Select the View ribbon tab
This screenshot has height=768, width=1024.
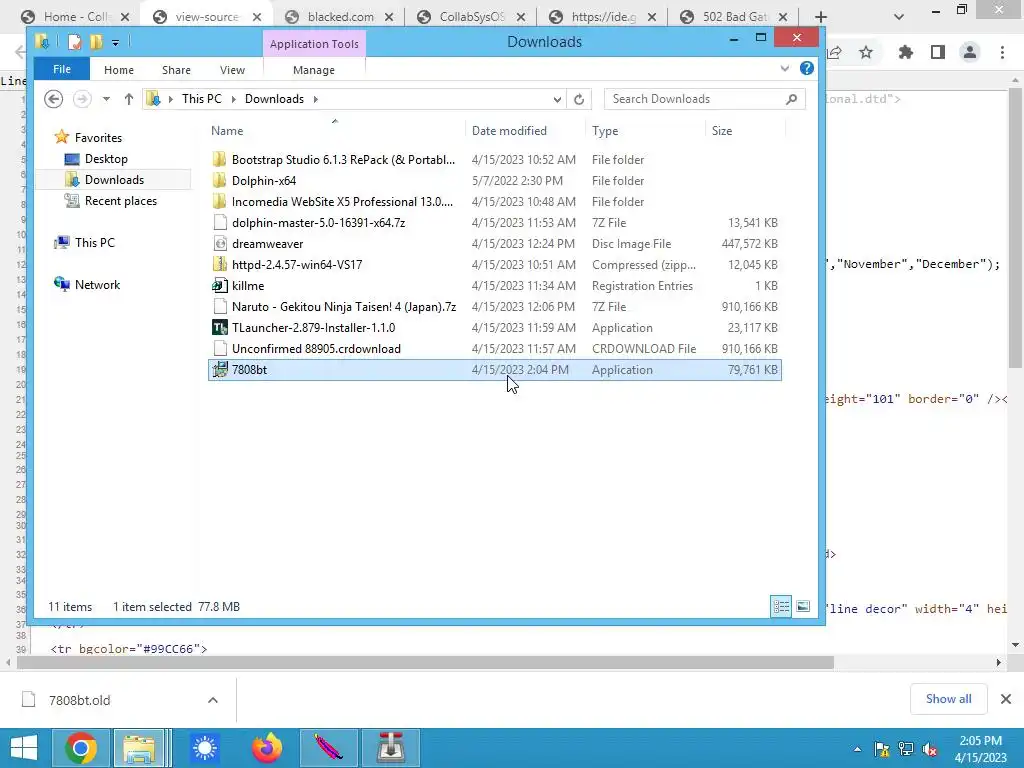pyautogui.click(x=232, y=70)
